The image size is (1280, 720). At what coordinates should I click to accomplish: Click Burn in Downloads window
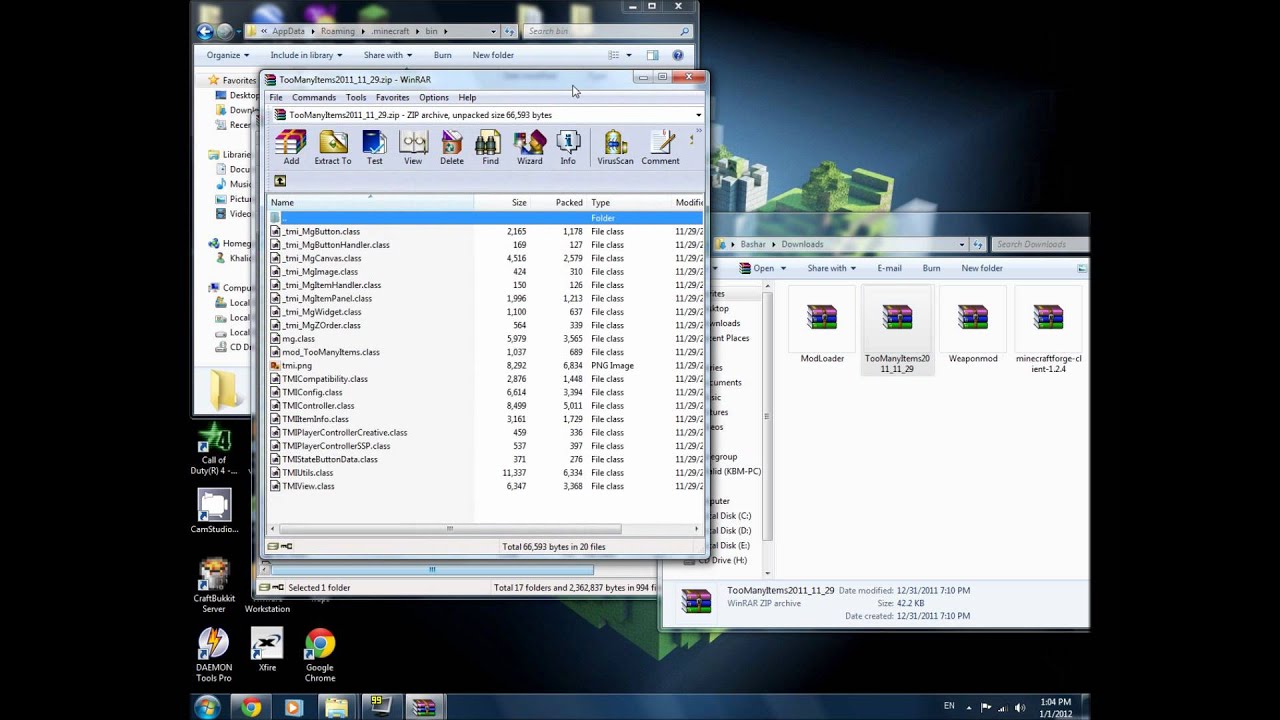tap(931, 268)
